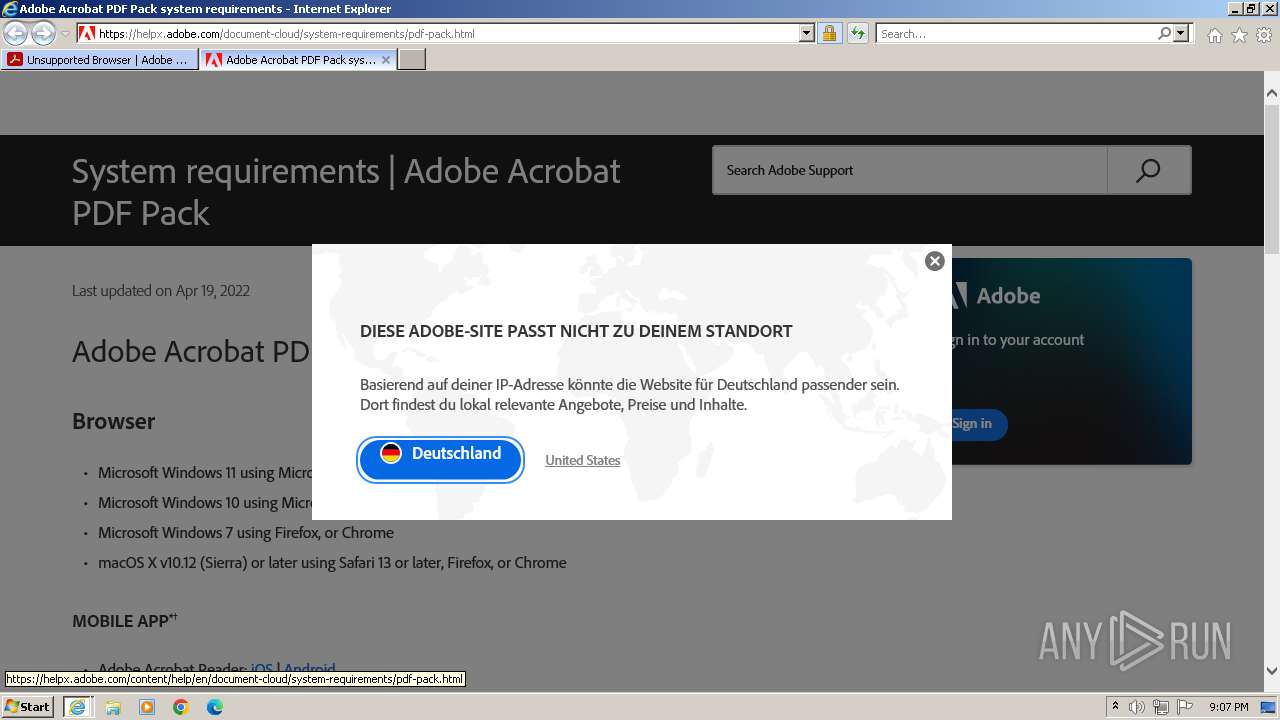Image resolution: width=1280 pixels, height=720 pixels.
Task: Click the volume speaker tray icon
Action: pos(1137,707)
